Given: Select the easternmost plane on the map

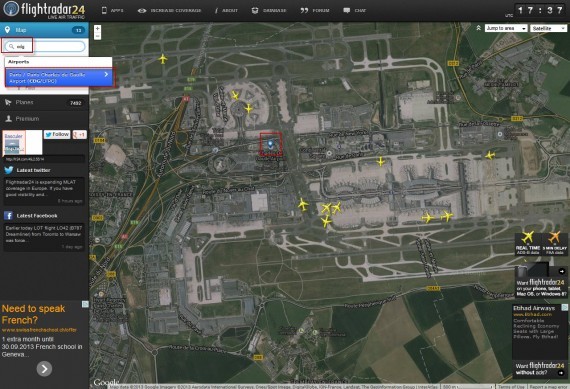Looking at the screenshot, I should (490, 156).
